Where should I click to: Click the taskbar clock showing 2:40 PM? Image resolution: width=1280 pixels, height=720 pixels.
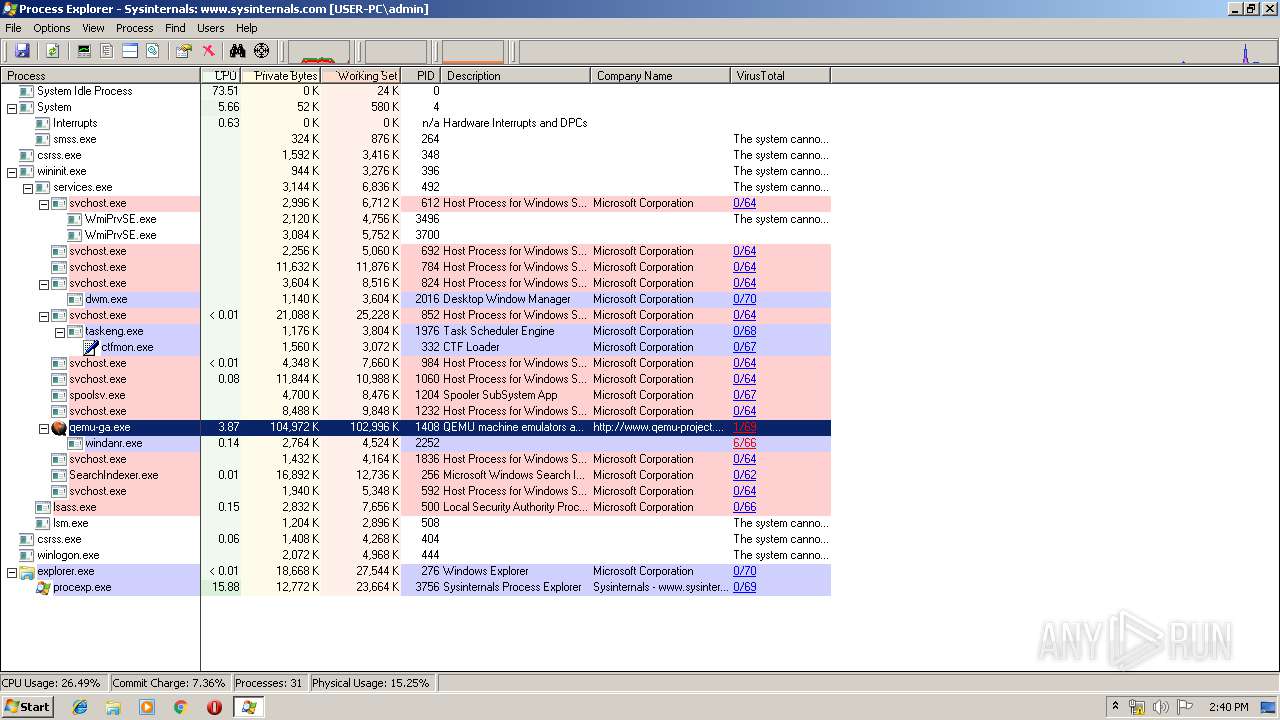(x=1228, y=707)
